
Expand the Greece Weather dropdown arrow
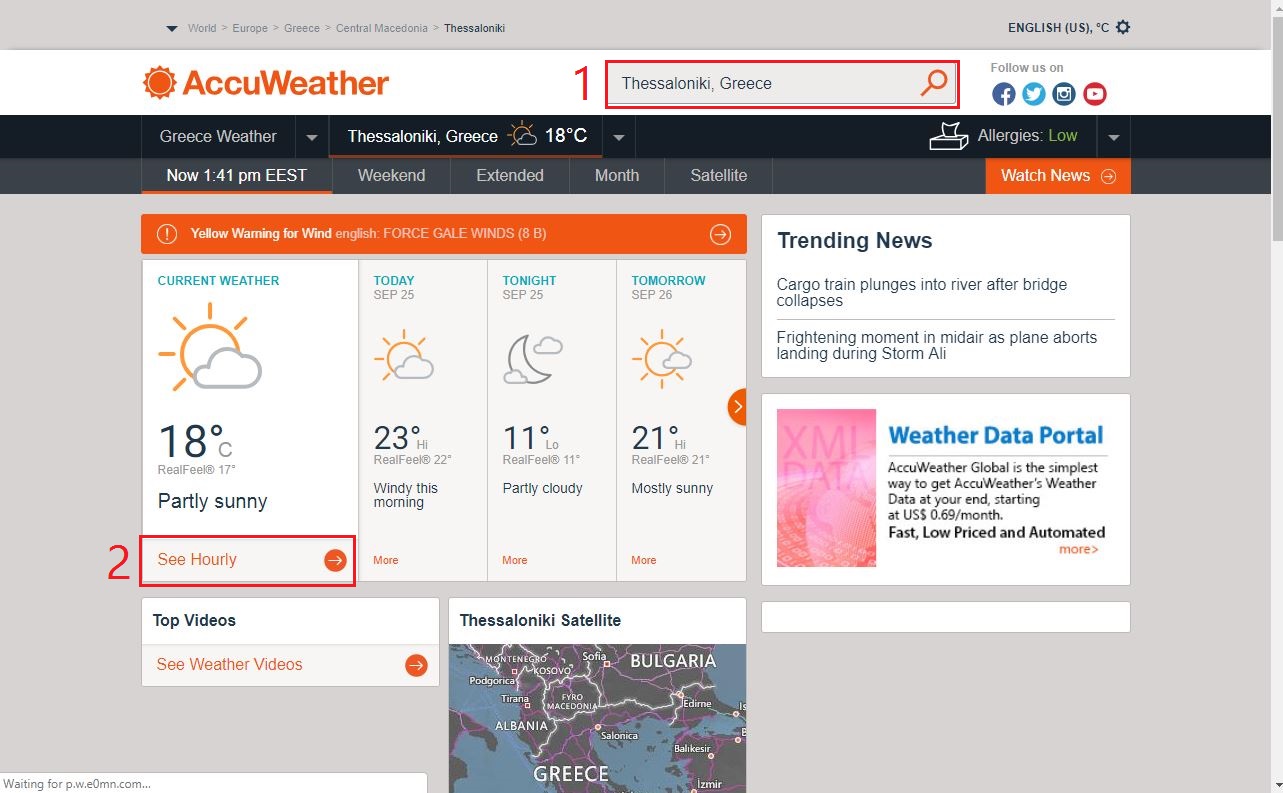coord(312,137)
